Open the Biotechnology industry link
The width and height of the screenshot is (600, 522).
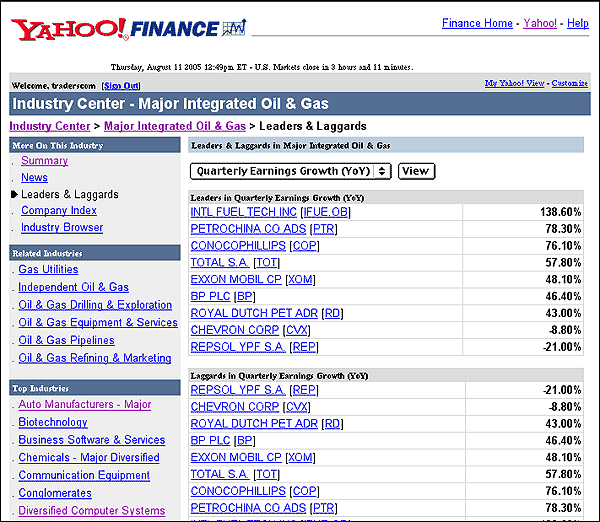click(53, 422)
